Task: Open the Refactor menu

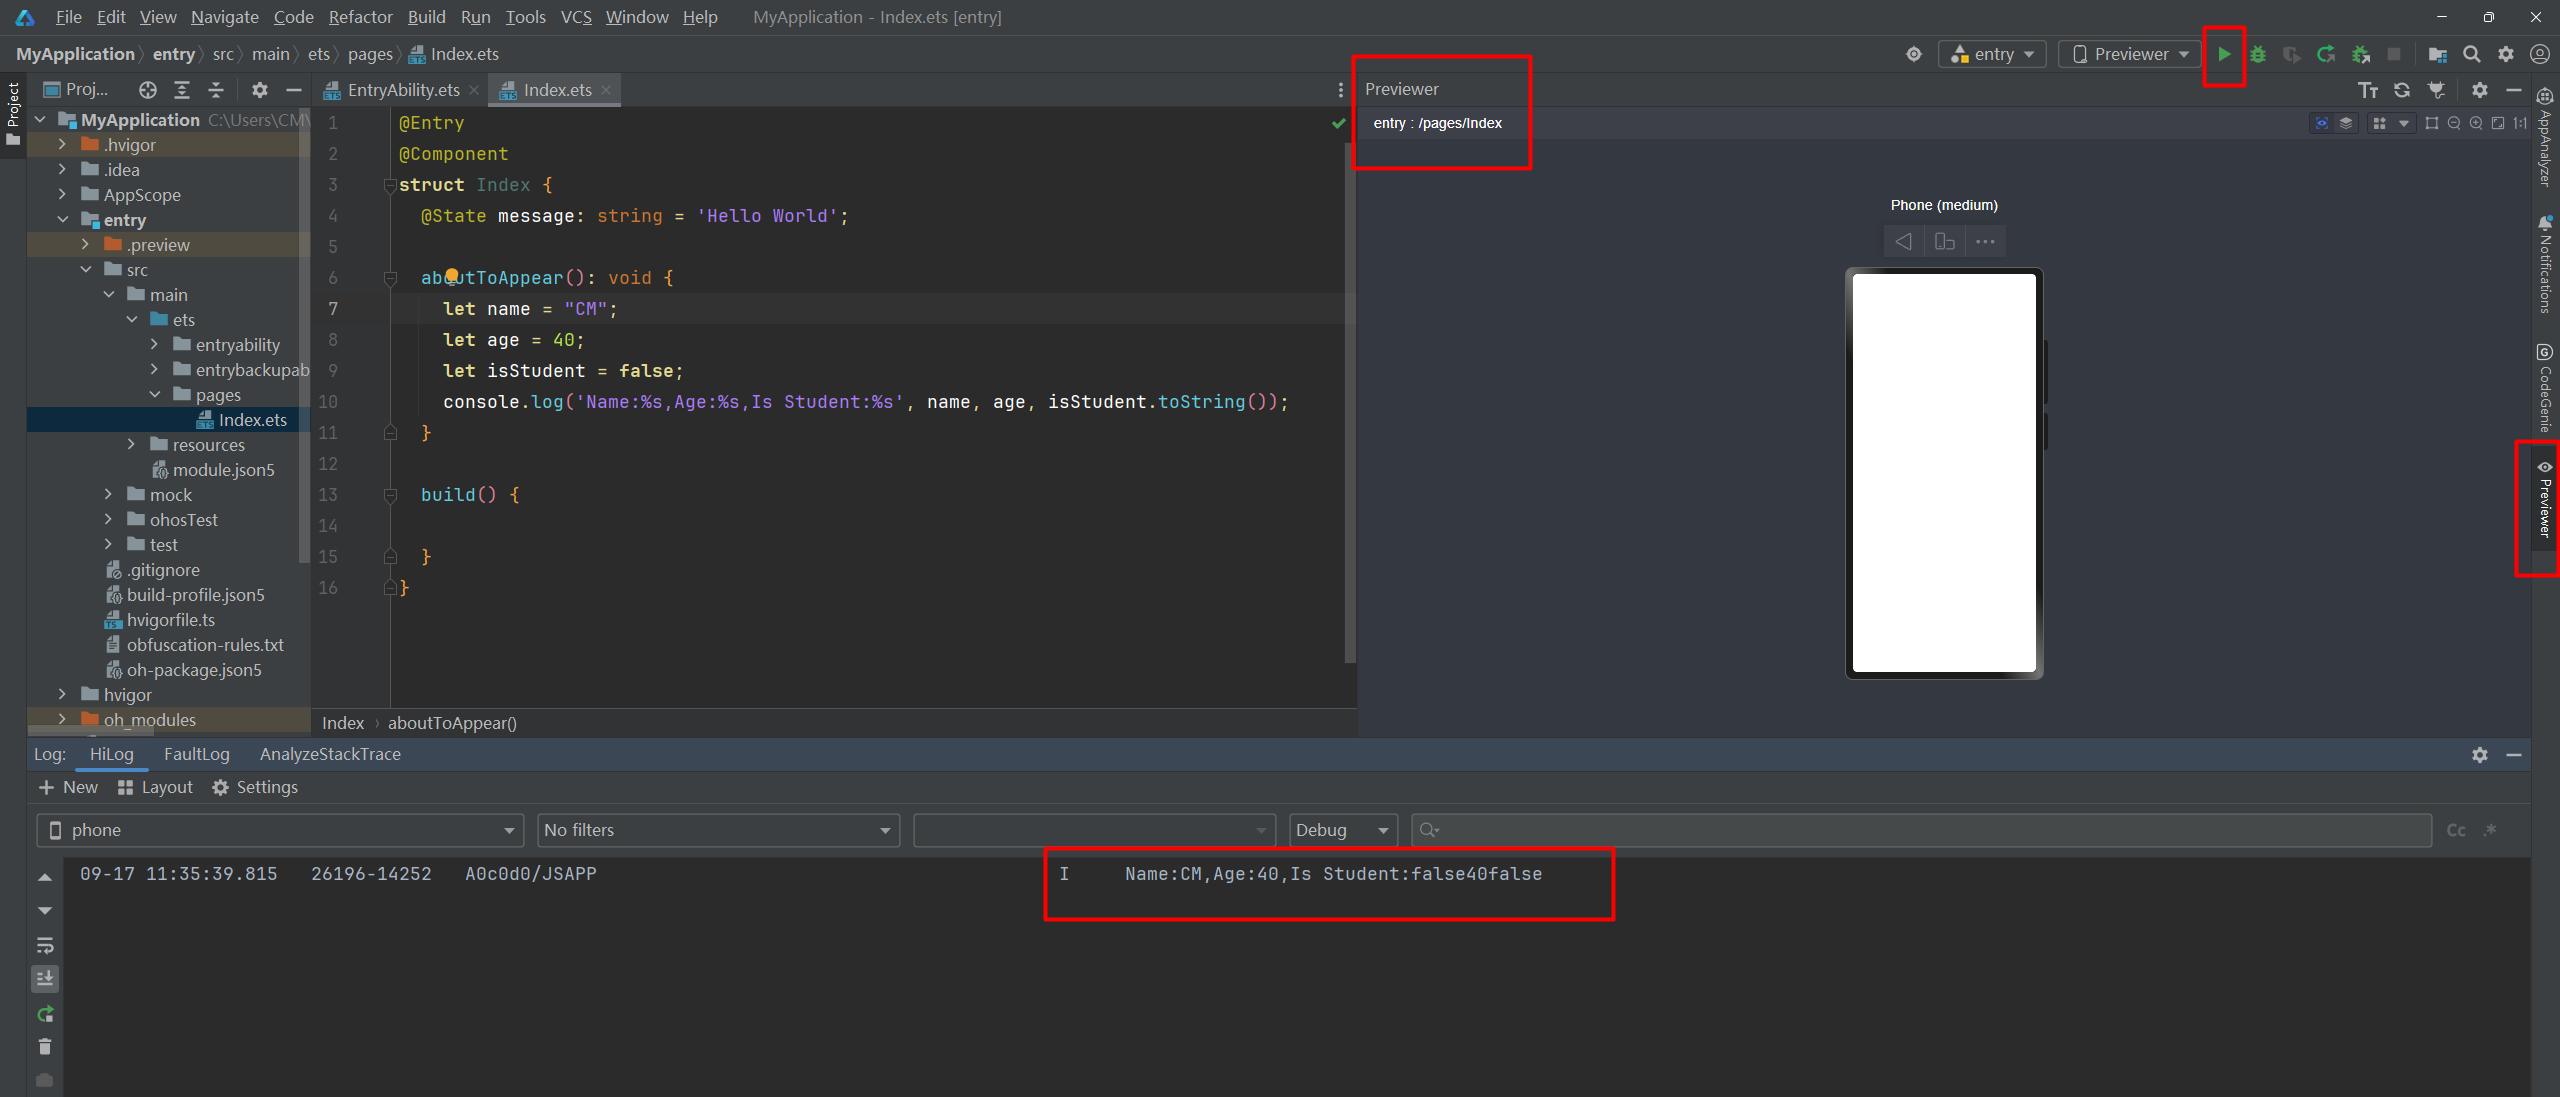Action: point(360,17)
